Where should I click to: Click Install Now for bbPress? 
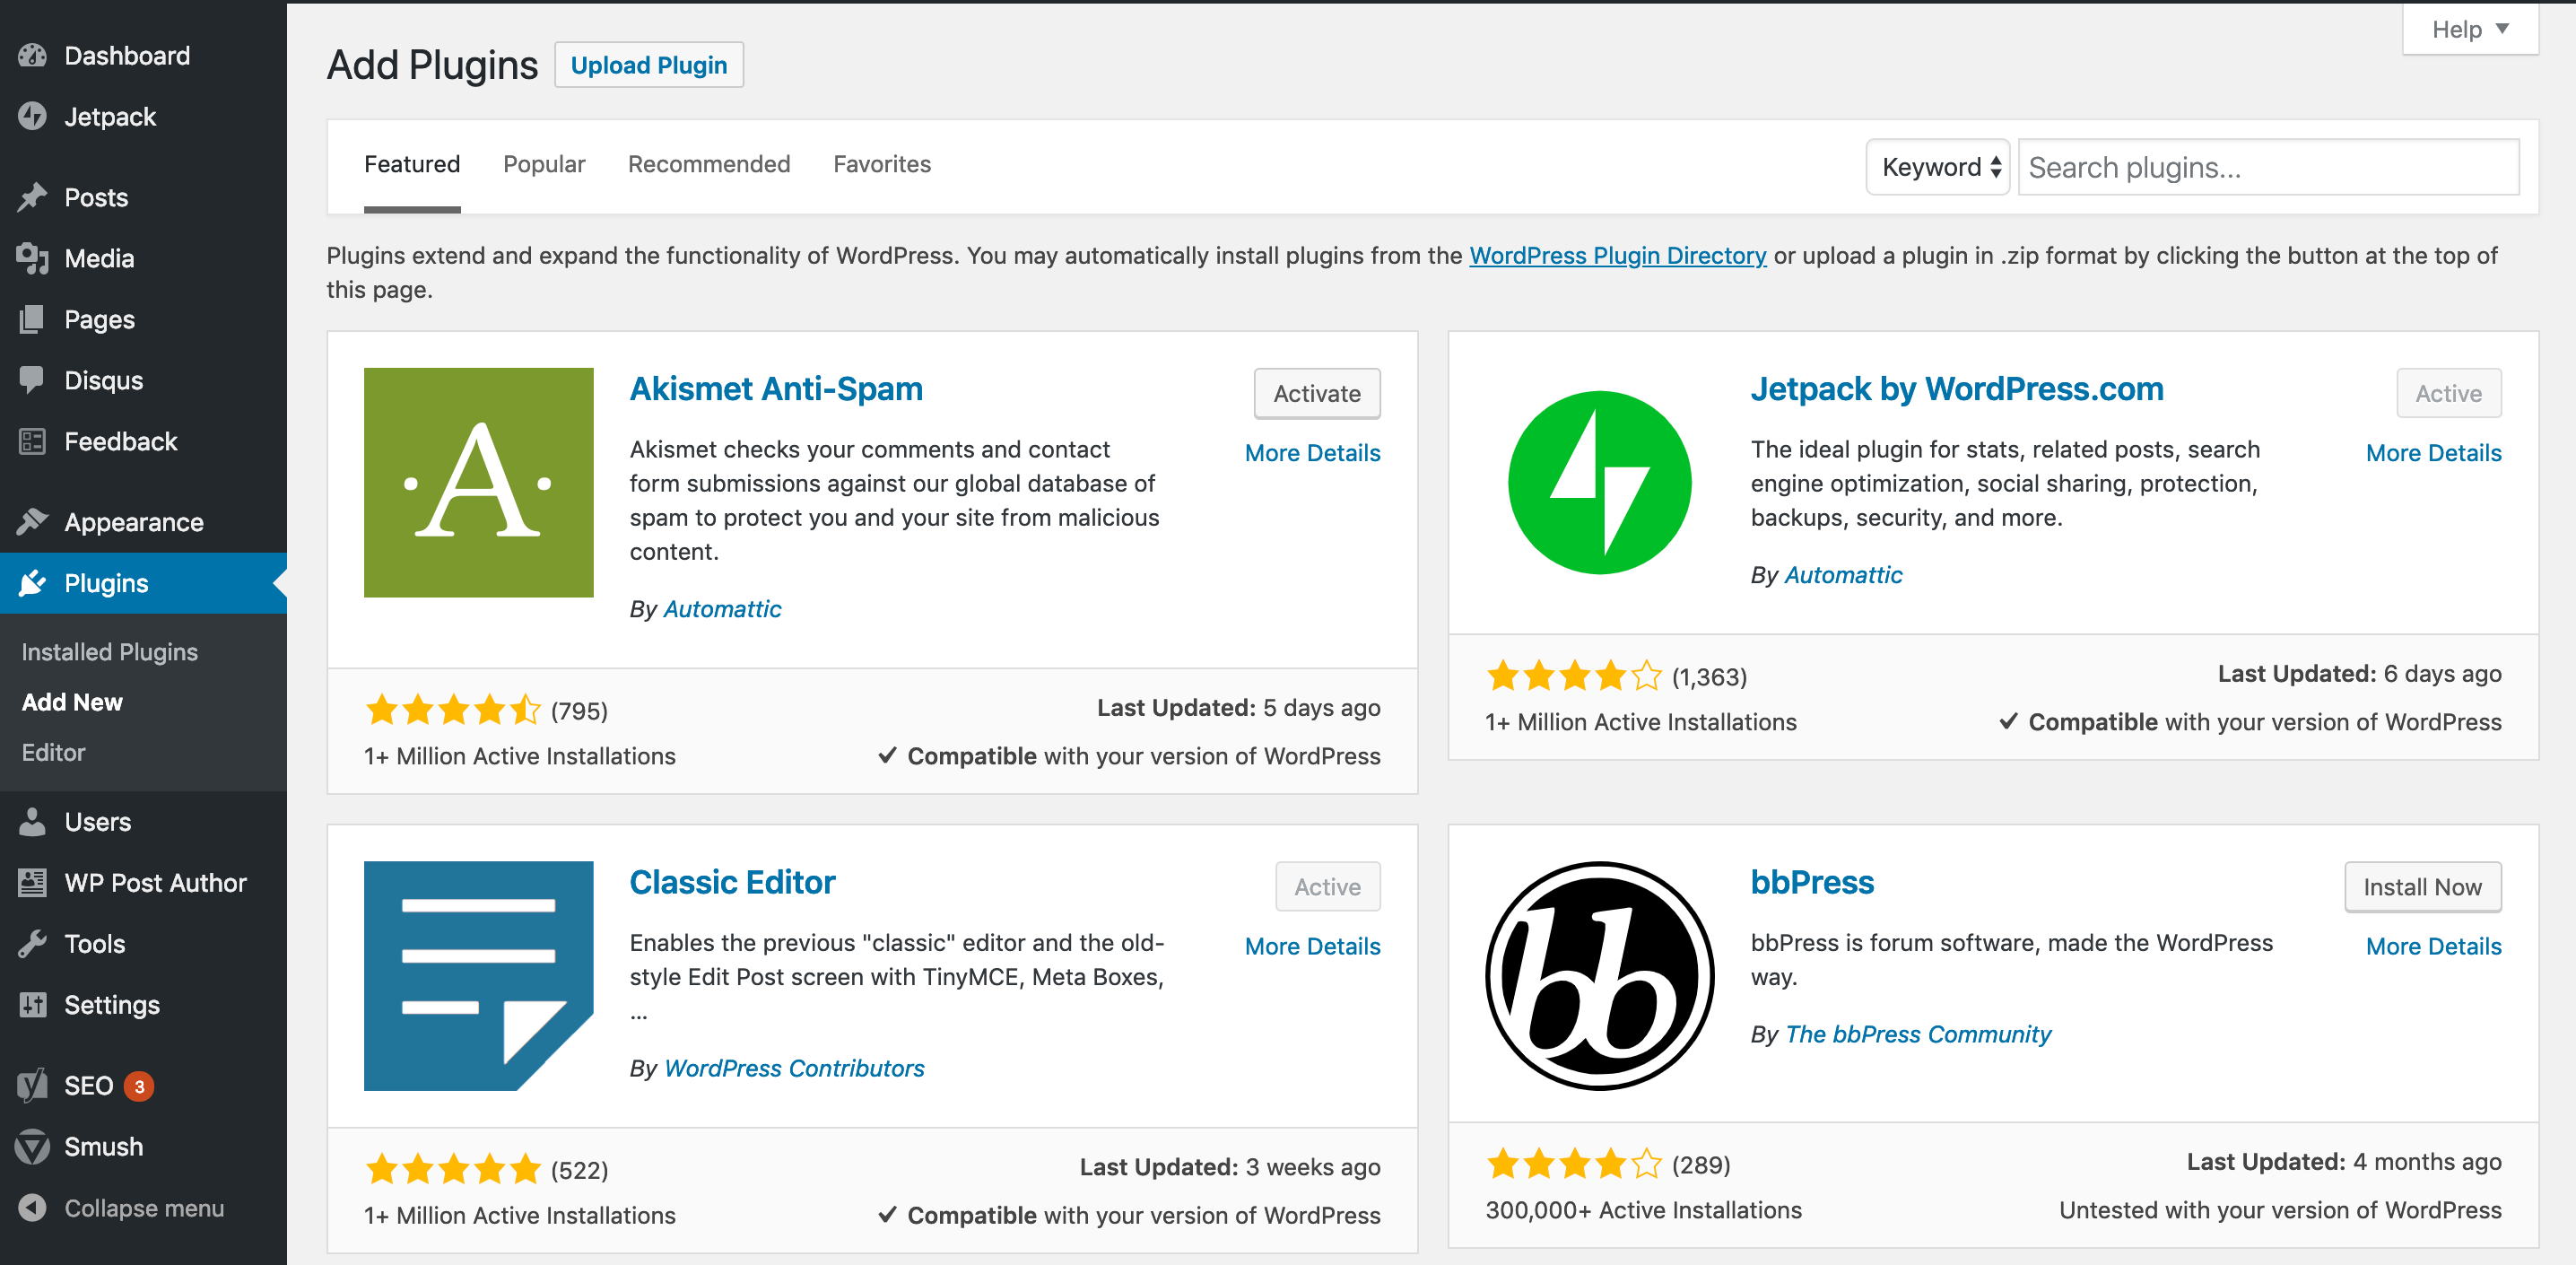click(2422, 887)
